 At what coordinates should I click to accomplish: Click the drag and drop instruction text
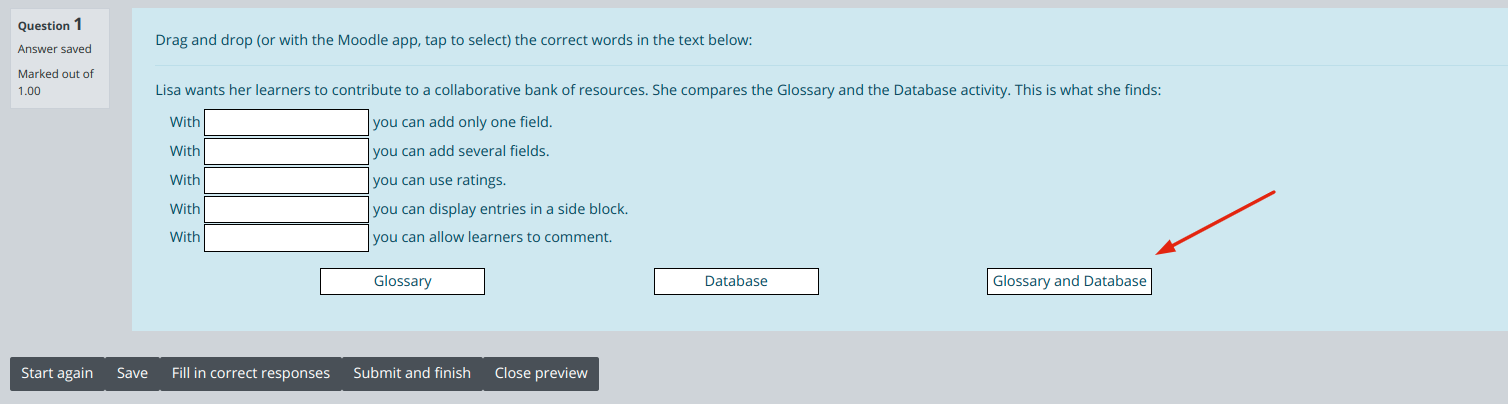(x=454, y=40)
